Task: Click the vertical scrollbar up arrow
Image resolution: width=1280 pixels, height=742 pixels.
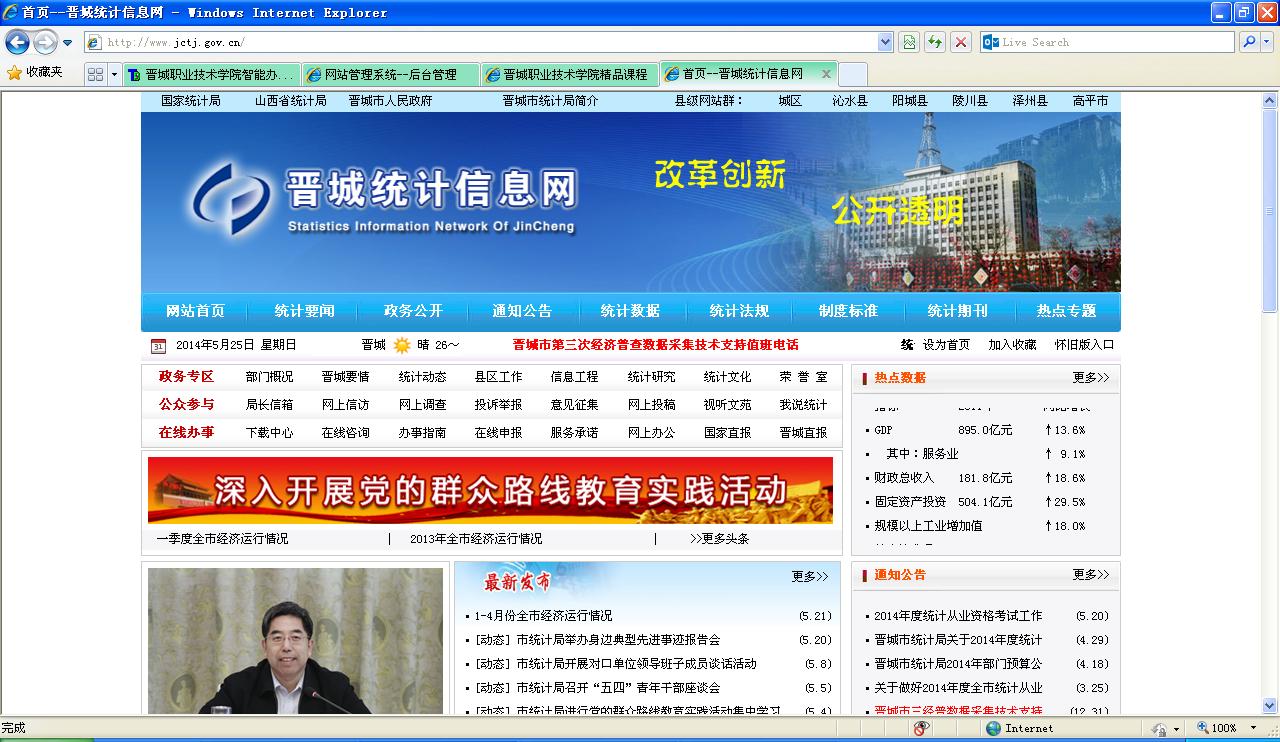Action: [x=1270, y=99]
